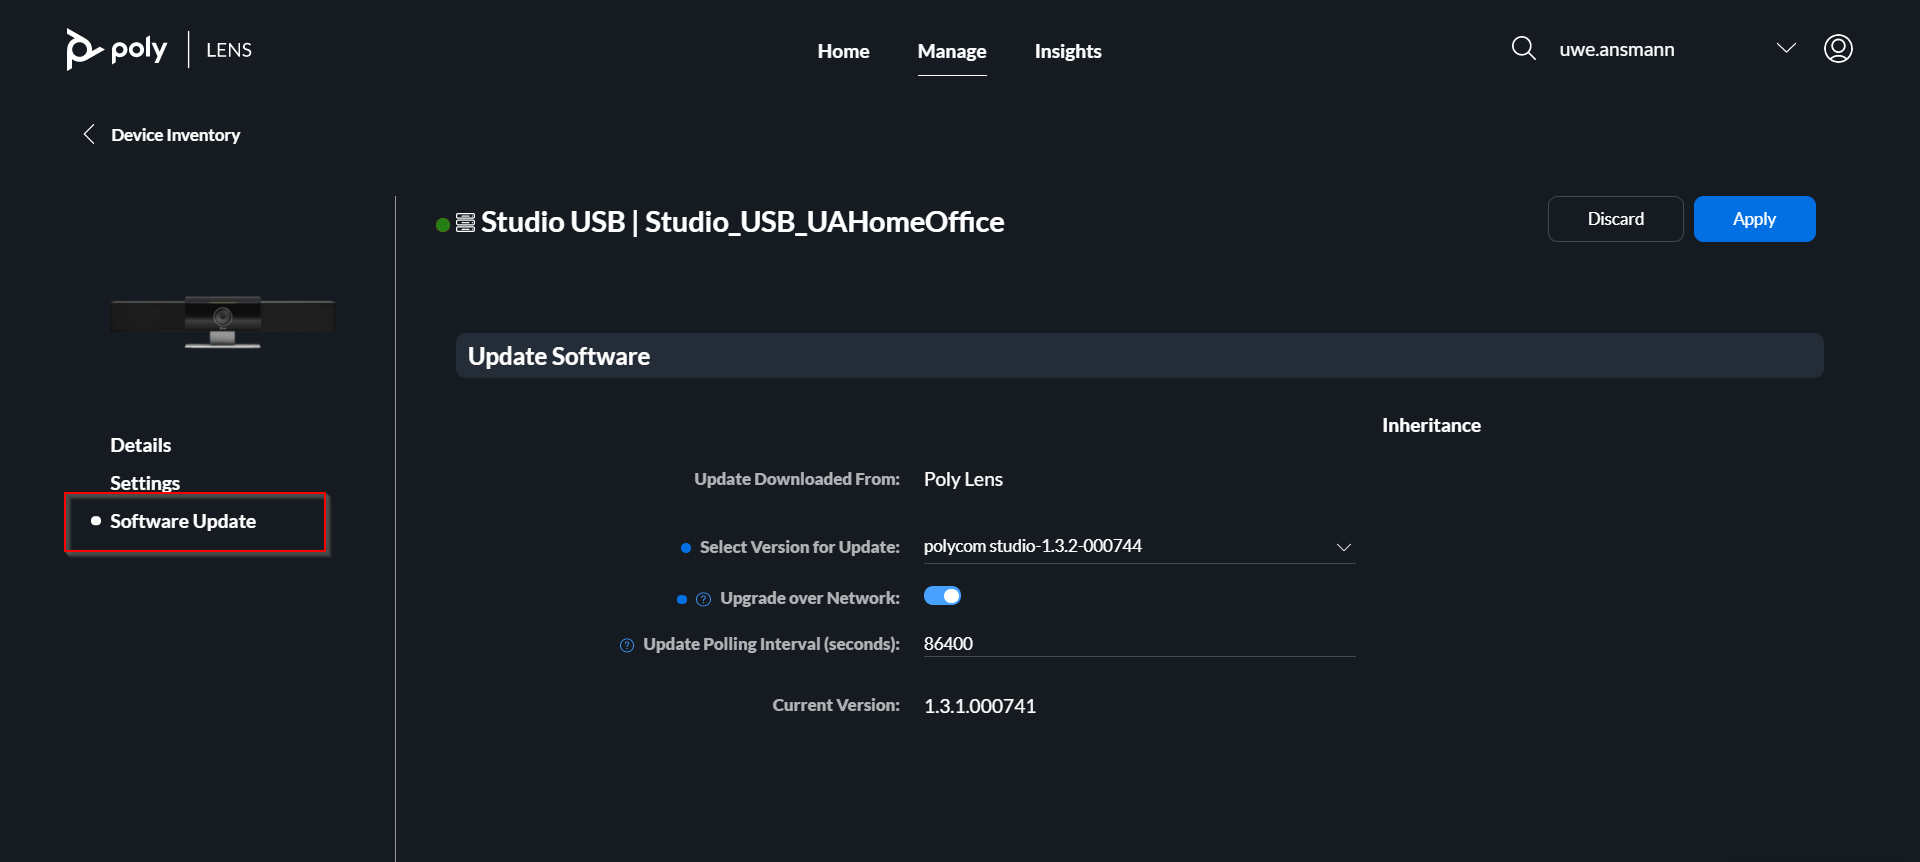Viewport: 1920px width, 862px height.
Task: Click the Discard button
Action: point(1615,219)
